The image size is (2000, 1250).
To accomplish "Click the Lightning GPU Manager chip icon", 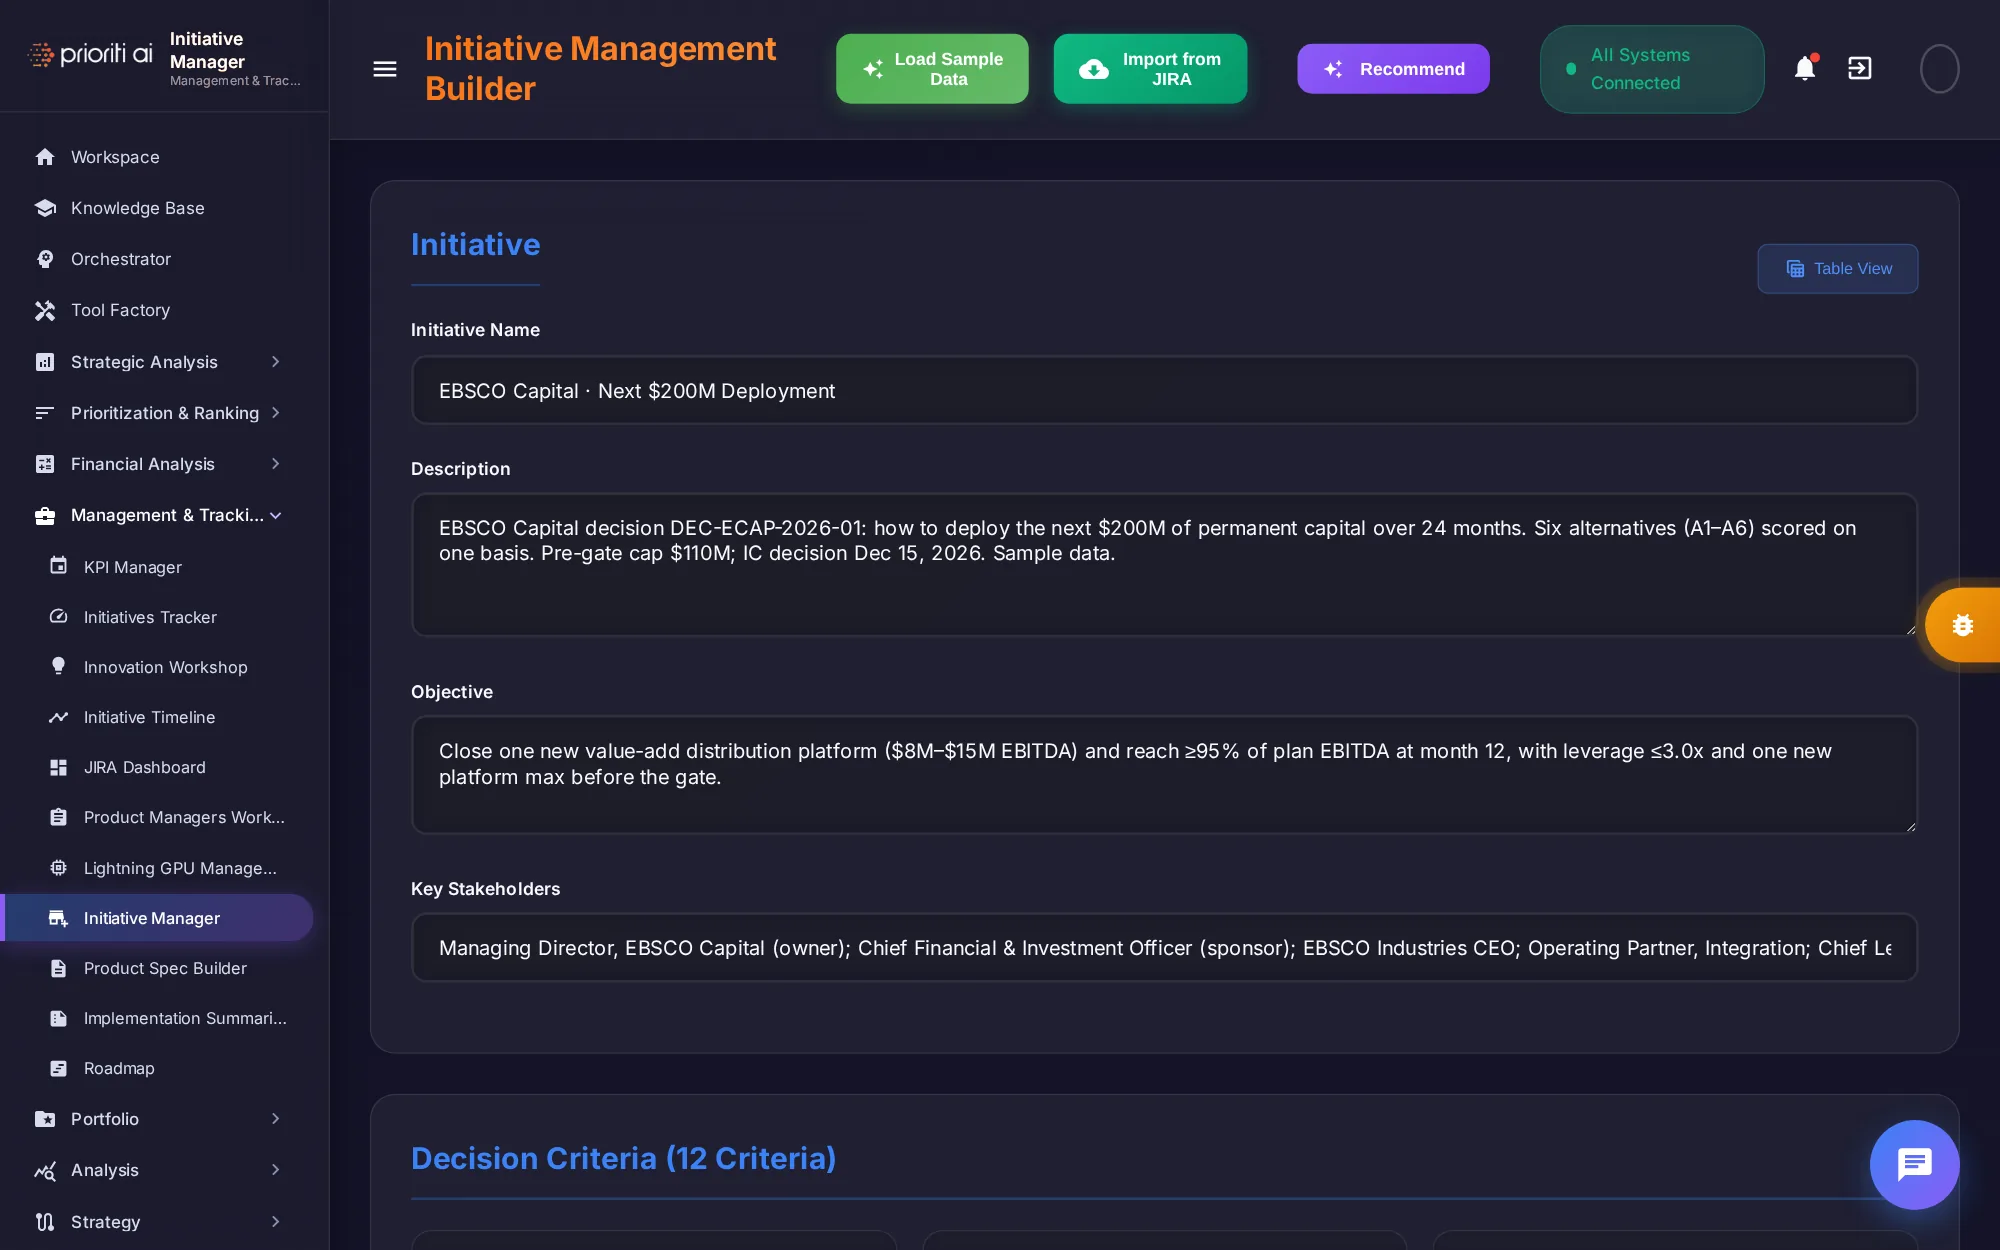I will point(59,868).
